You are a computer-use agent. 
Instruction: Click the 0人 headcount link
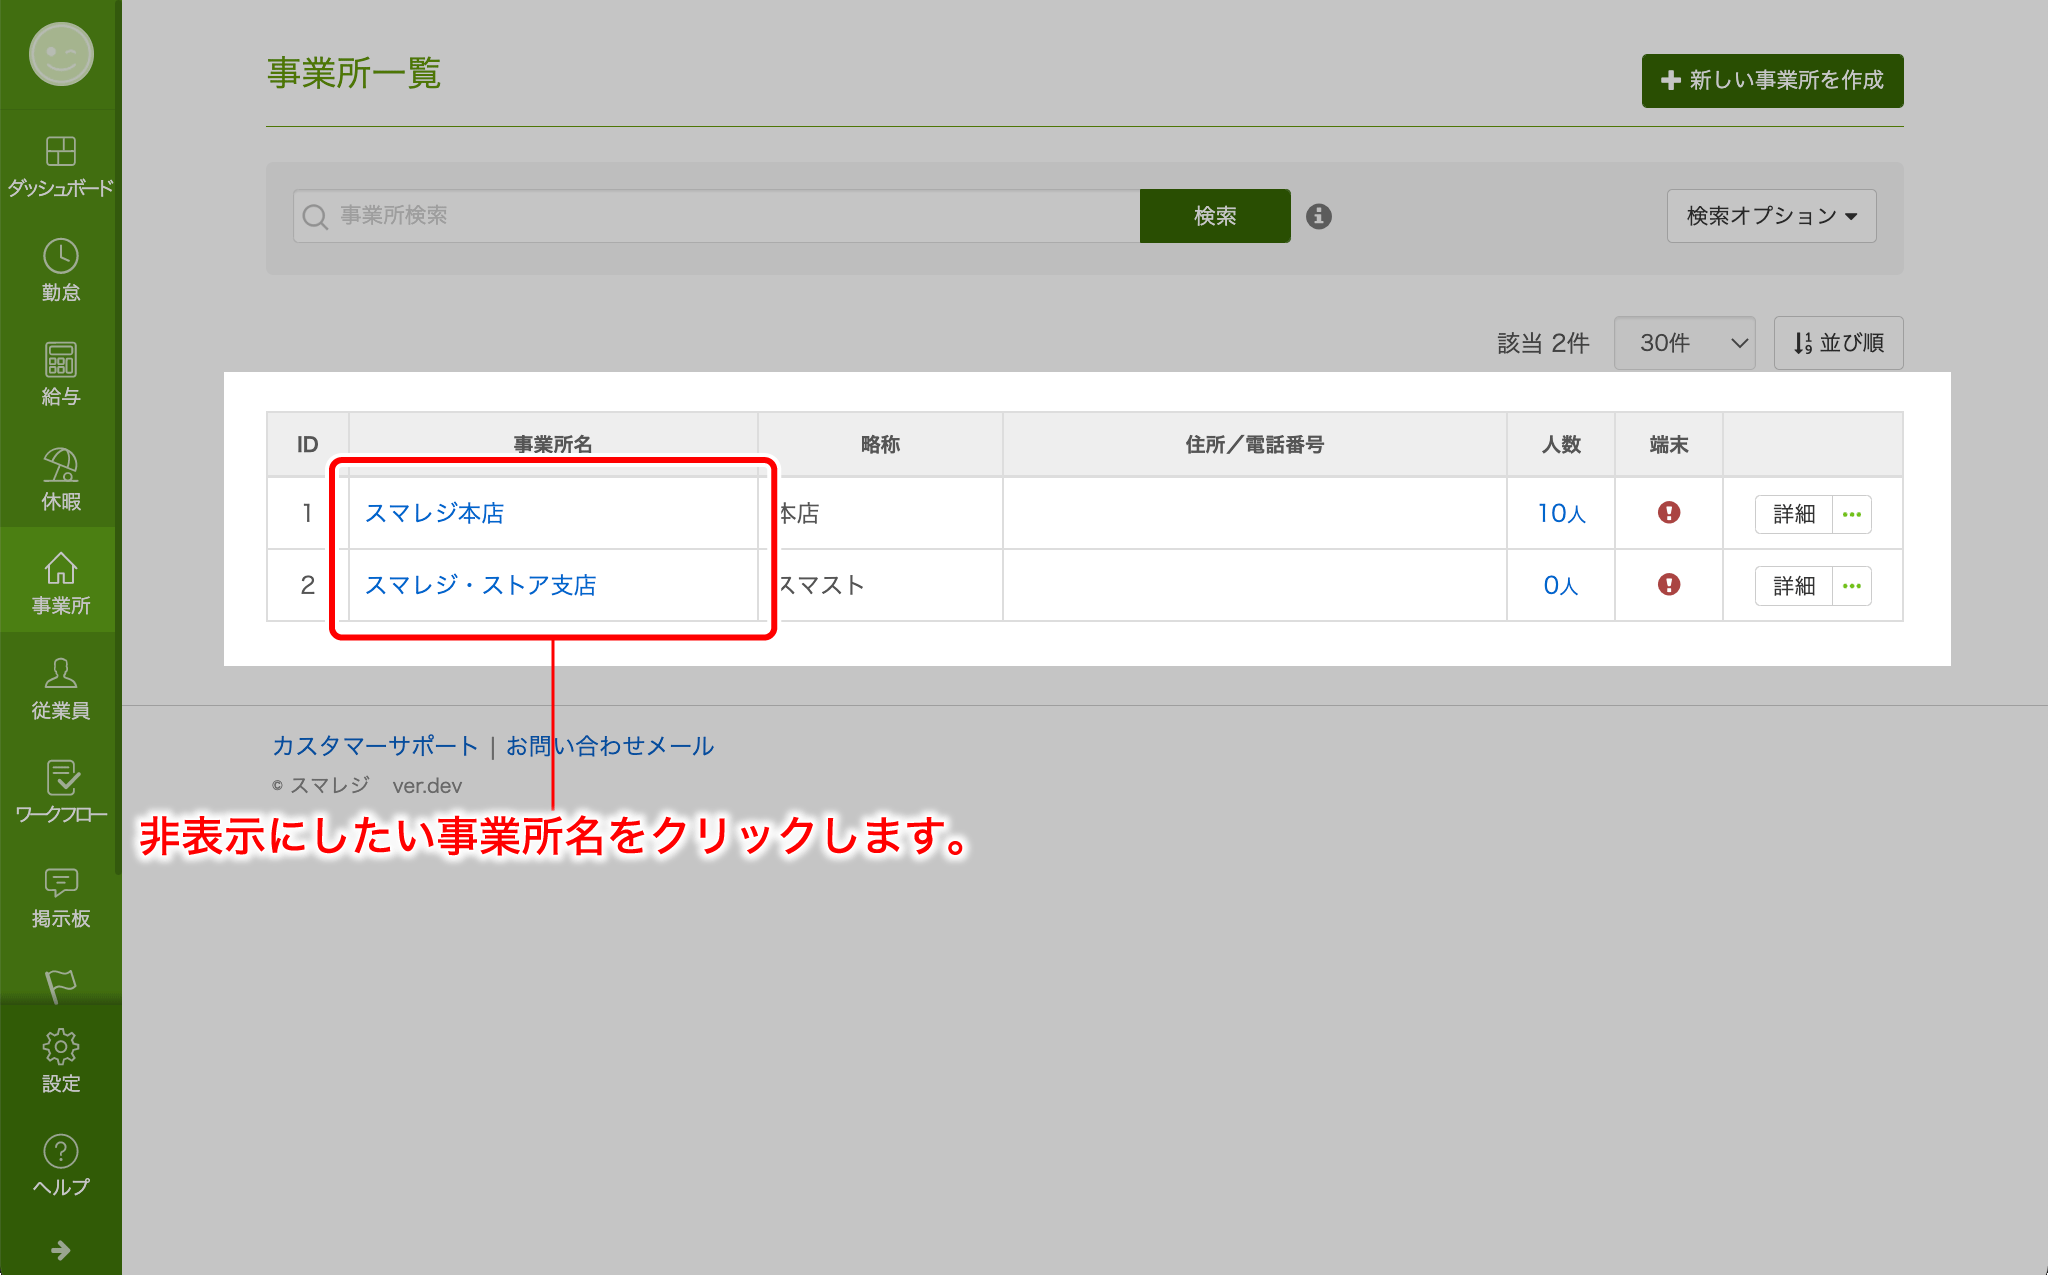pos(1561,585)
